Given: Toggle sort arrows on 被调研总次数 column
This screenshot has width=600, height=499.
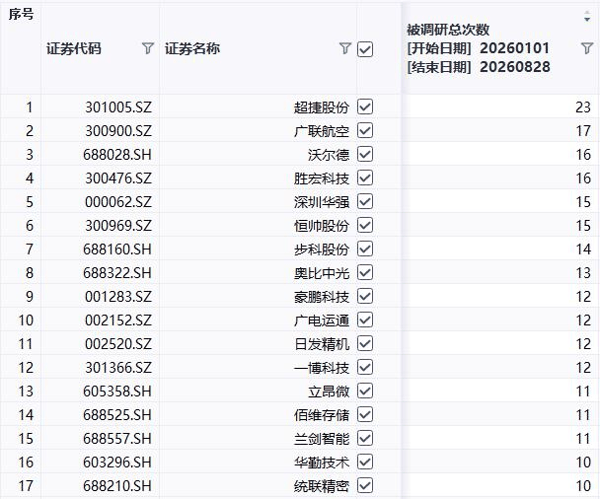Looking at the screenshot, I should tap(587, 17).
